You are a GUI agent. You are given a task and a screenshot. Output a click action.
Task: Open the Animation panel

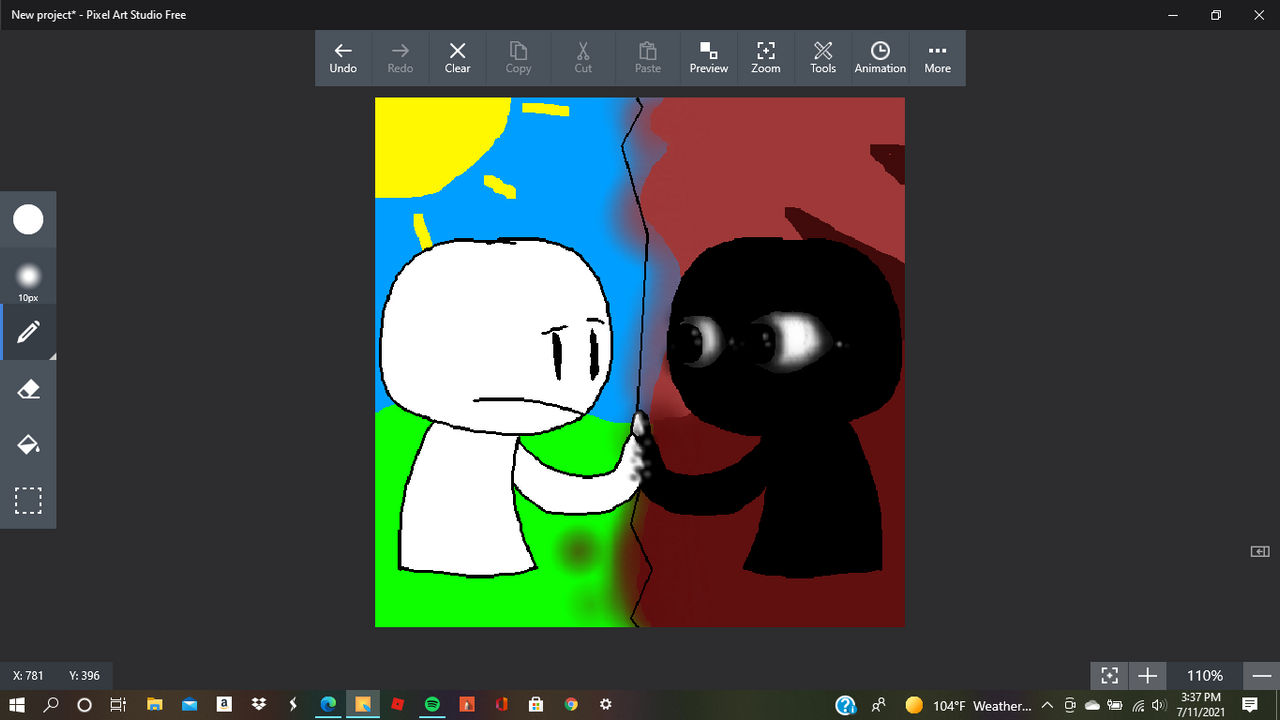(879, 57)
